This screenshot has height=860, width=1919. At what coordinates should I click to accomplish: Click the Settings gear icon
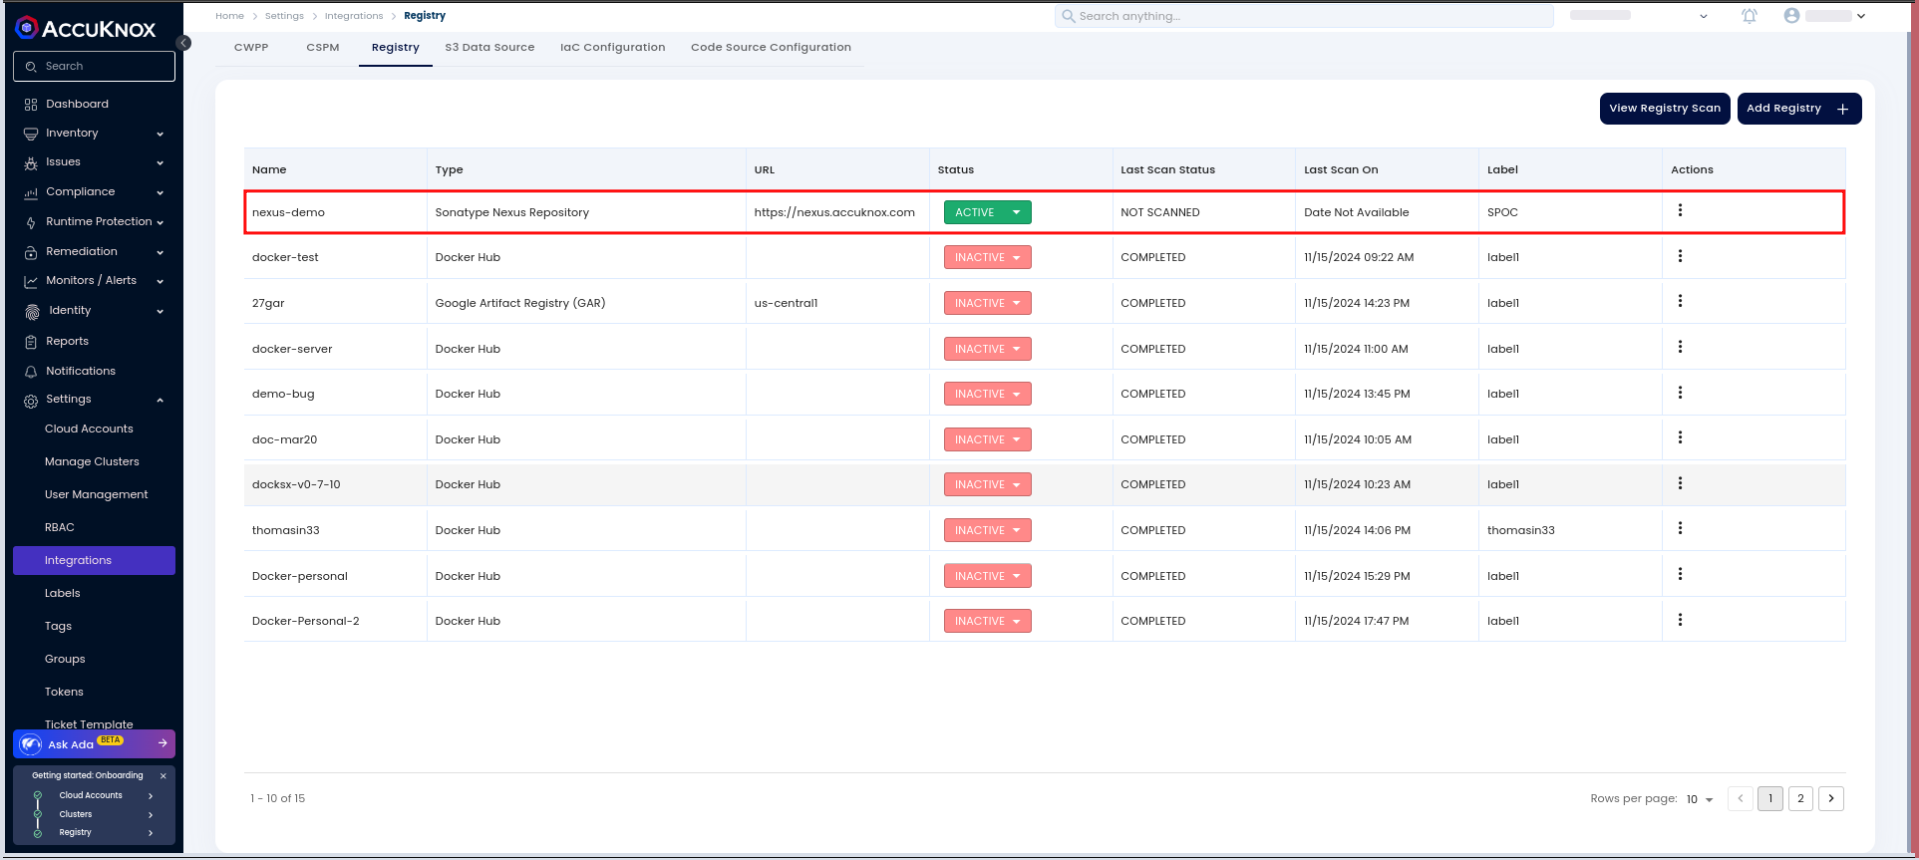coord(31,400)
